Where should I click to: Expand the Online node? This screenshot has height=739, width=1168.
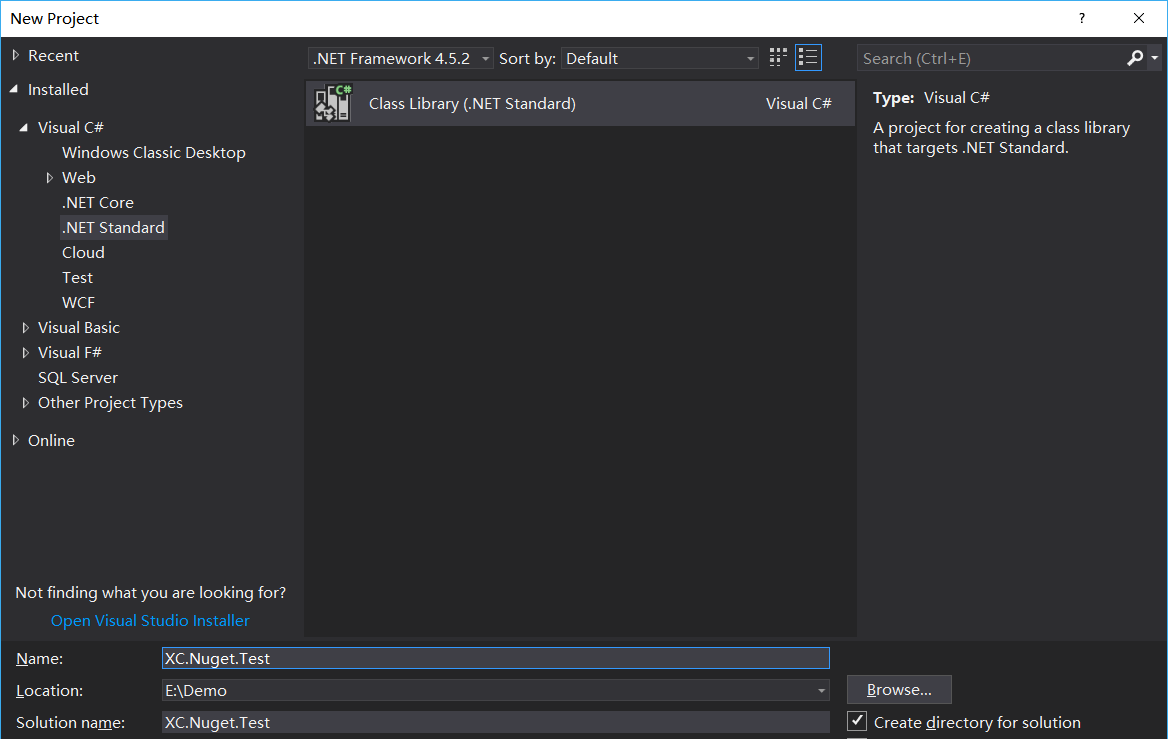[16, 440]
